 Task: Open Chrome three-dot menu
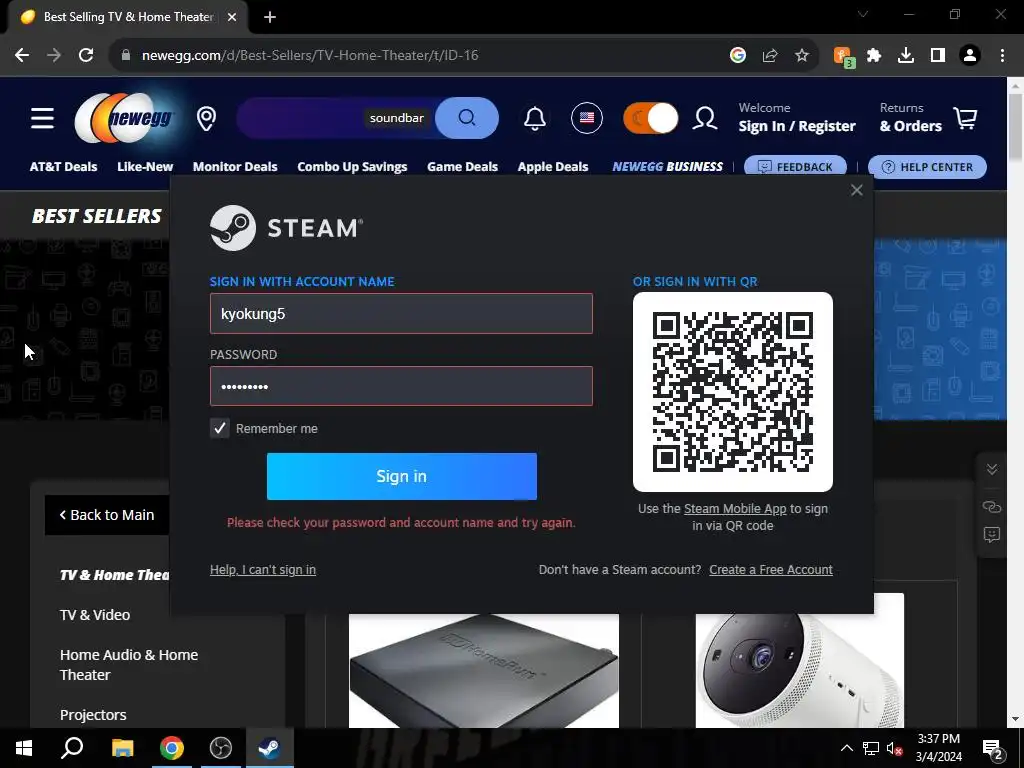[x=1002, y=56]
